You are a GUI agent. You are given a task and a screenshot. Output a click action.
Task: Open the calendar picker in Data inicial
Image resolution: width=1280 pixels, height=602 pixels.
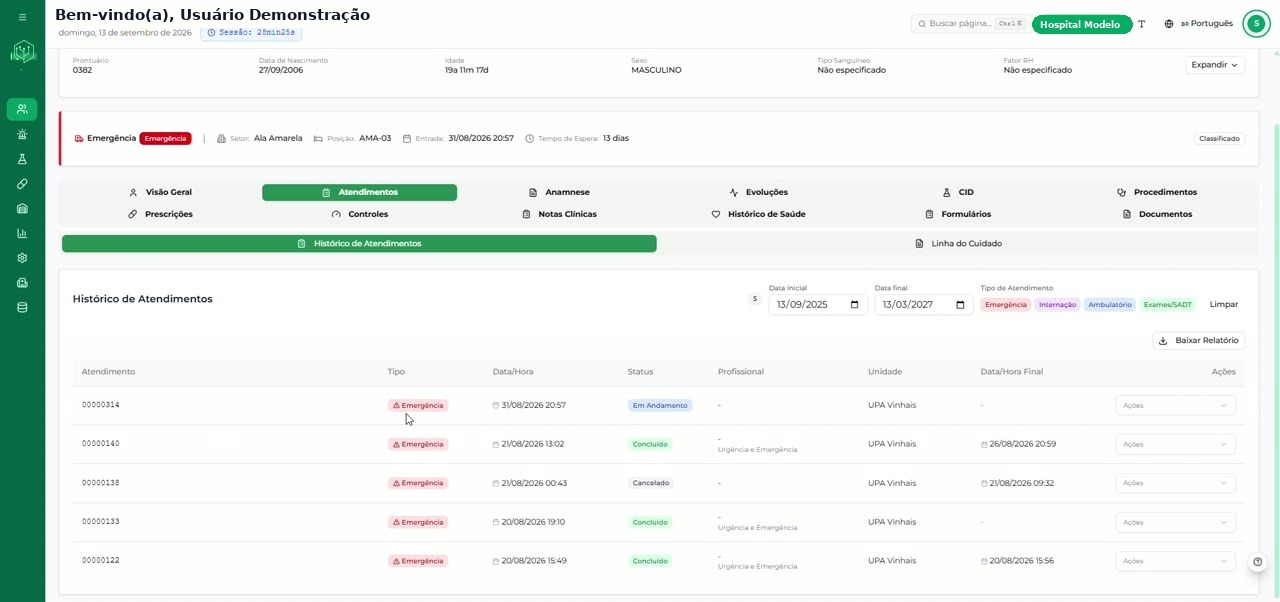click(854, 305)
